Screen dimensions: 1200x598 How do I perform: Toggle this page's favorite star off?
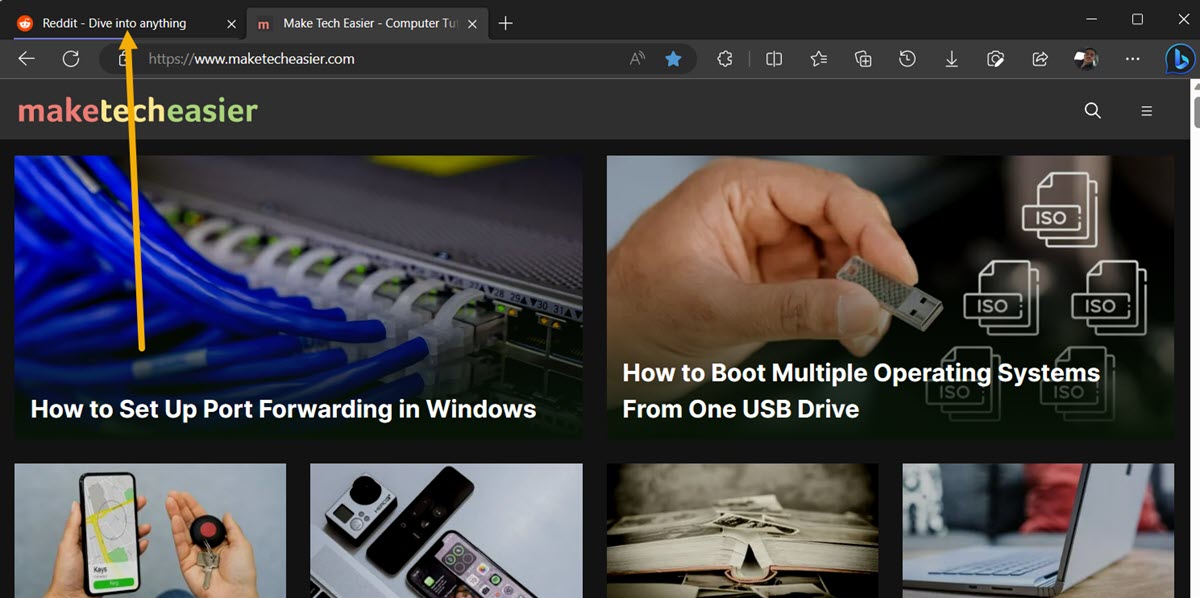point(674,59)
